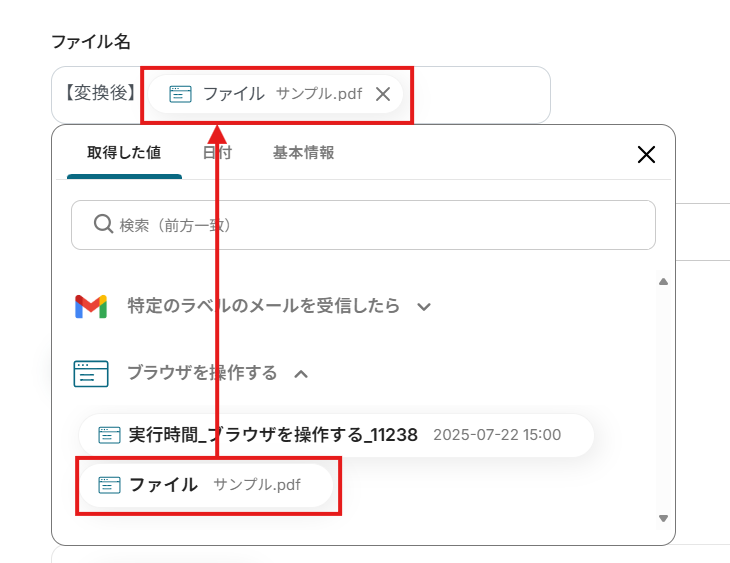730x563 pixels.
Task: Click the scrollbar up arrow
Action: point(663,282)
